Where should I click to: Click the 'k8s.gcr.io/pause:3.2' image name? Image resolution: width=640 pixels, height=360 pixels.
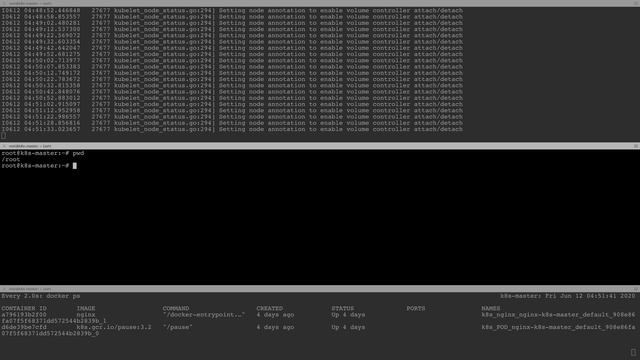[x=114, y=327]
